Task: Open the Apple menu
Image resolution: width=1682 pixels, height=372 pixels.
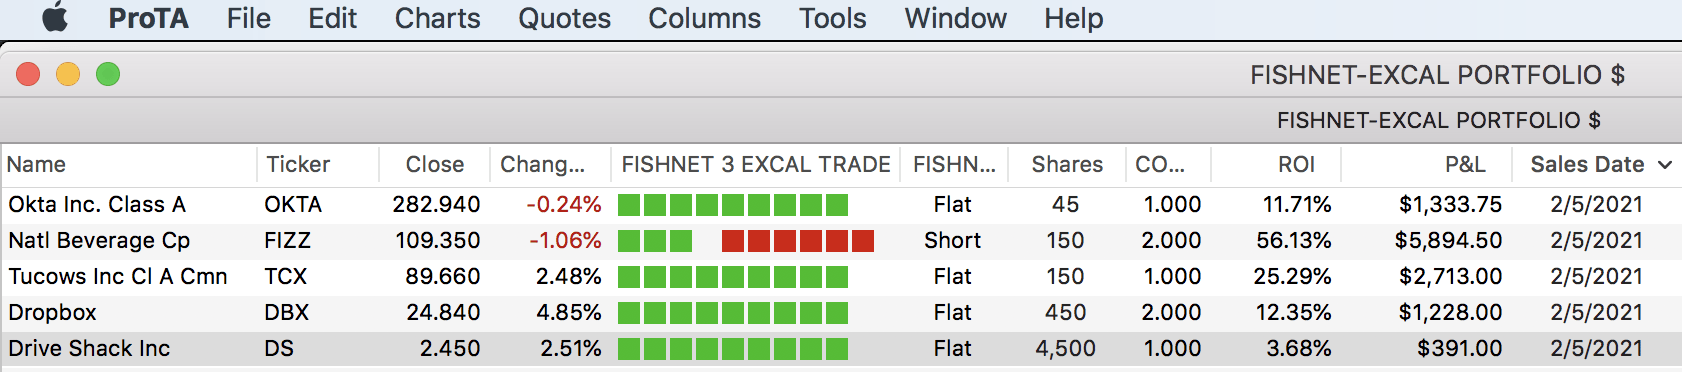Action: pyautogui.click(x=55, y=18)
